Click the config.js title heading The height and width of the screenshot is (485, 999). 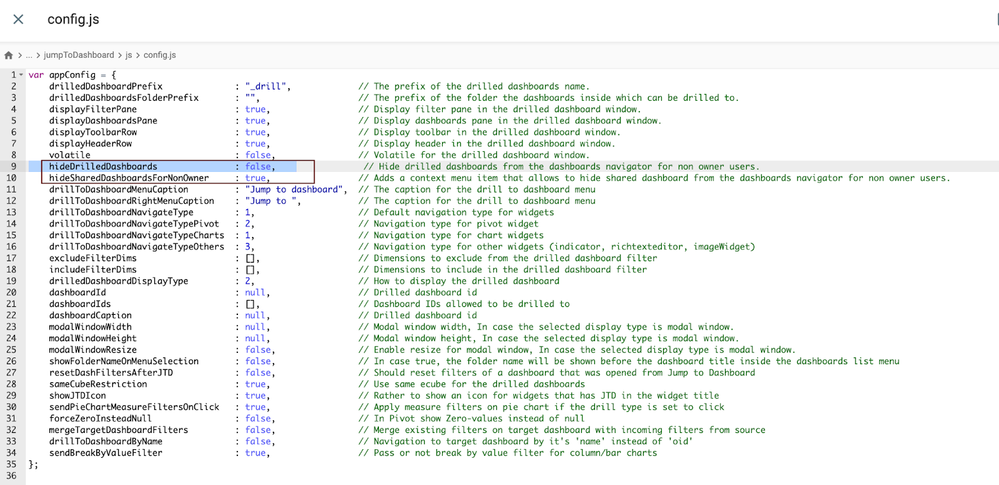click(73, 20)
